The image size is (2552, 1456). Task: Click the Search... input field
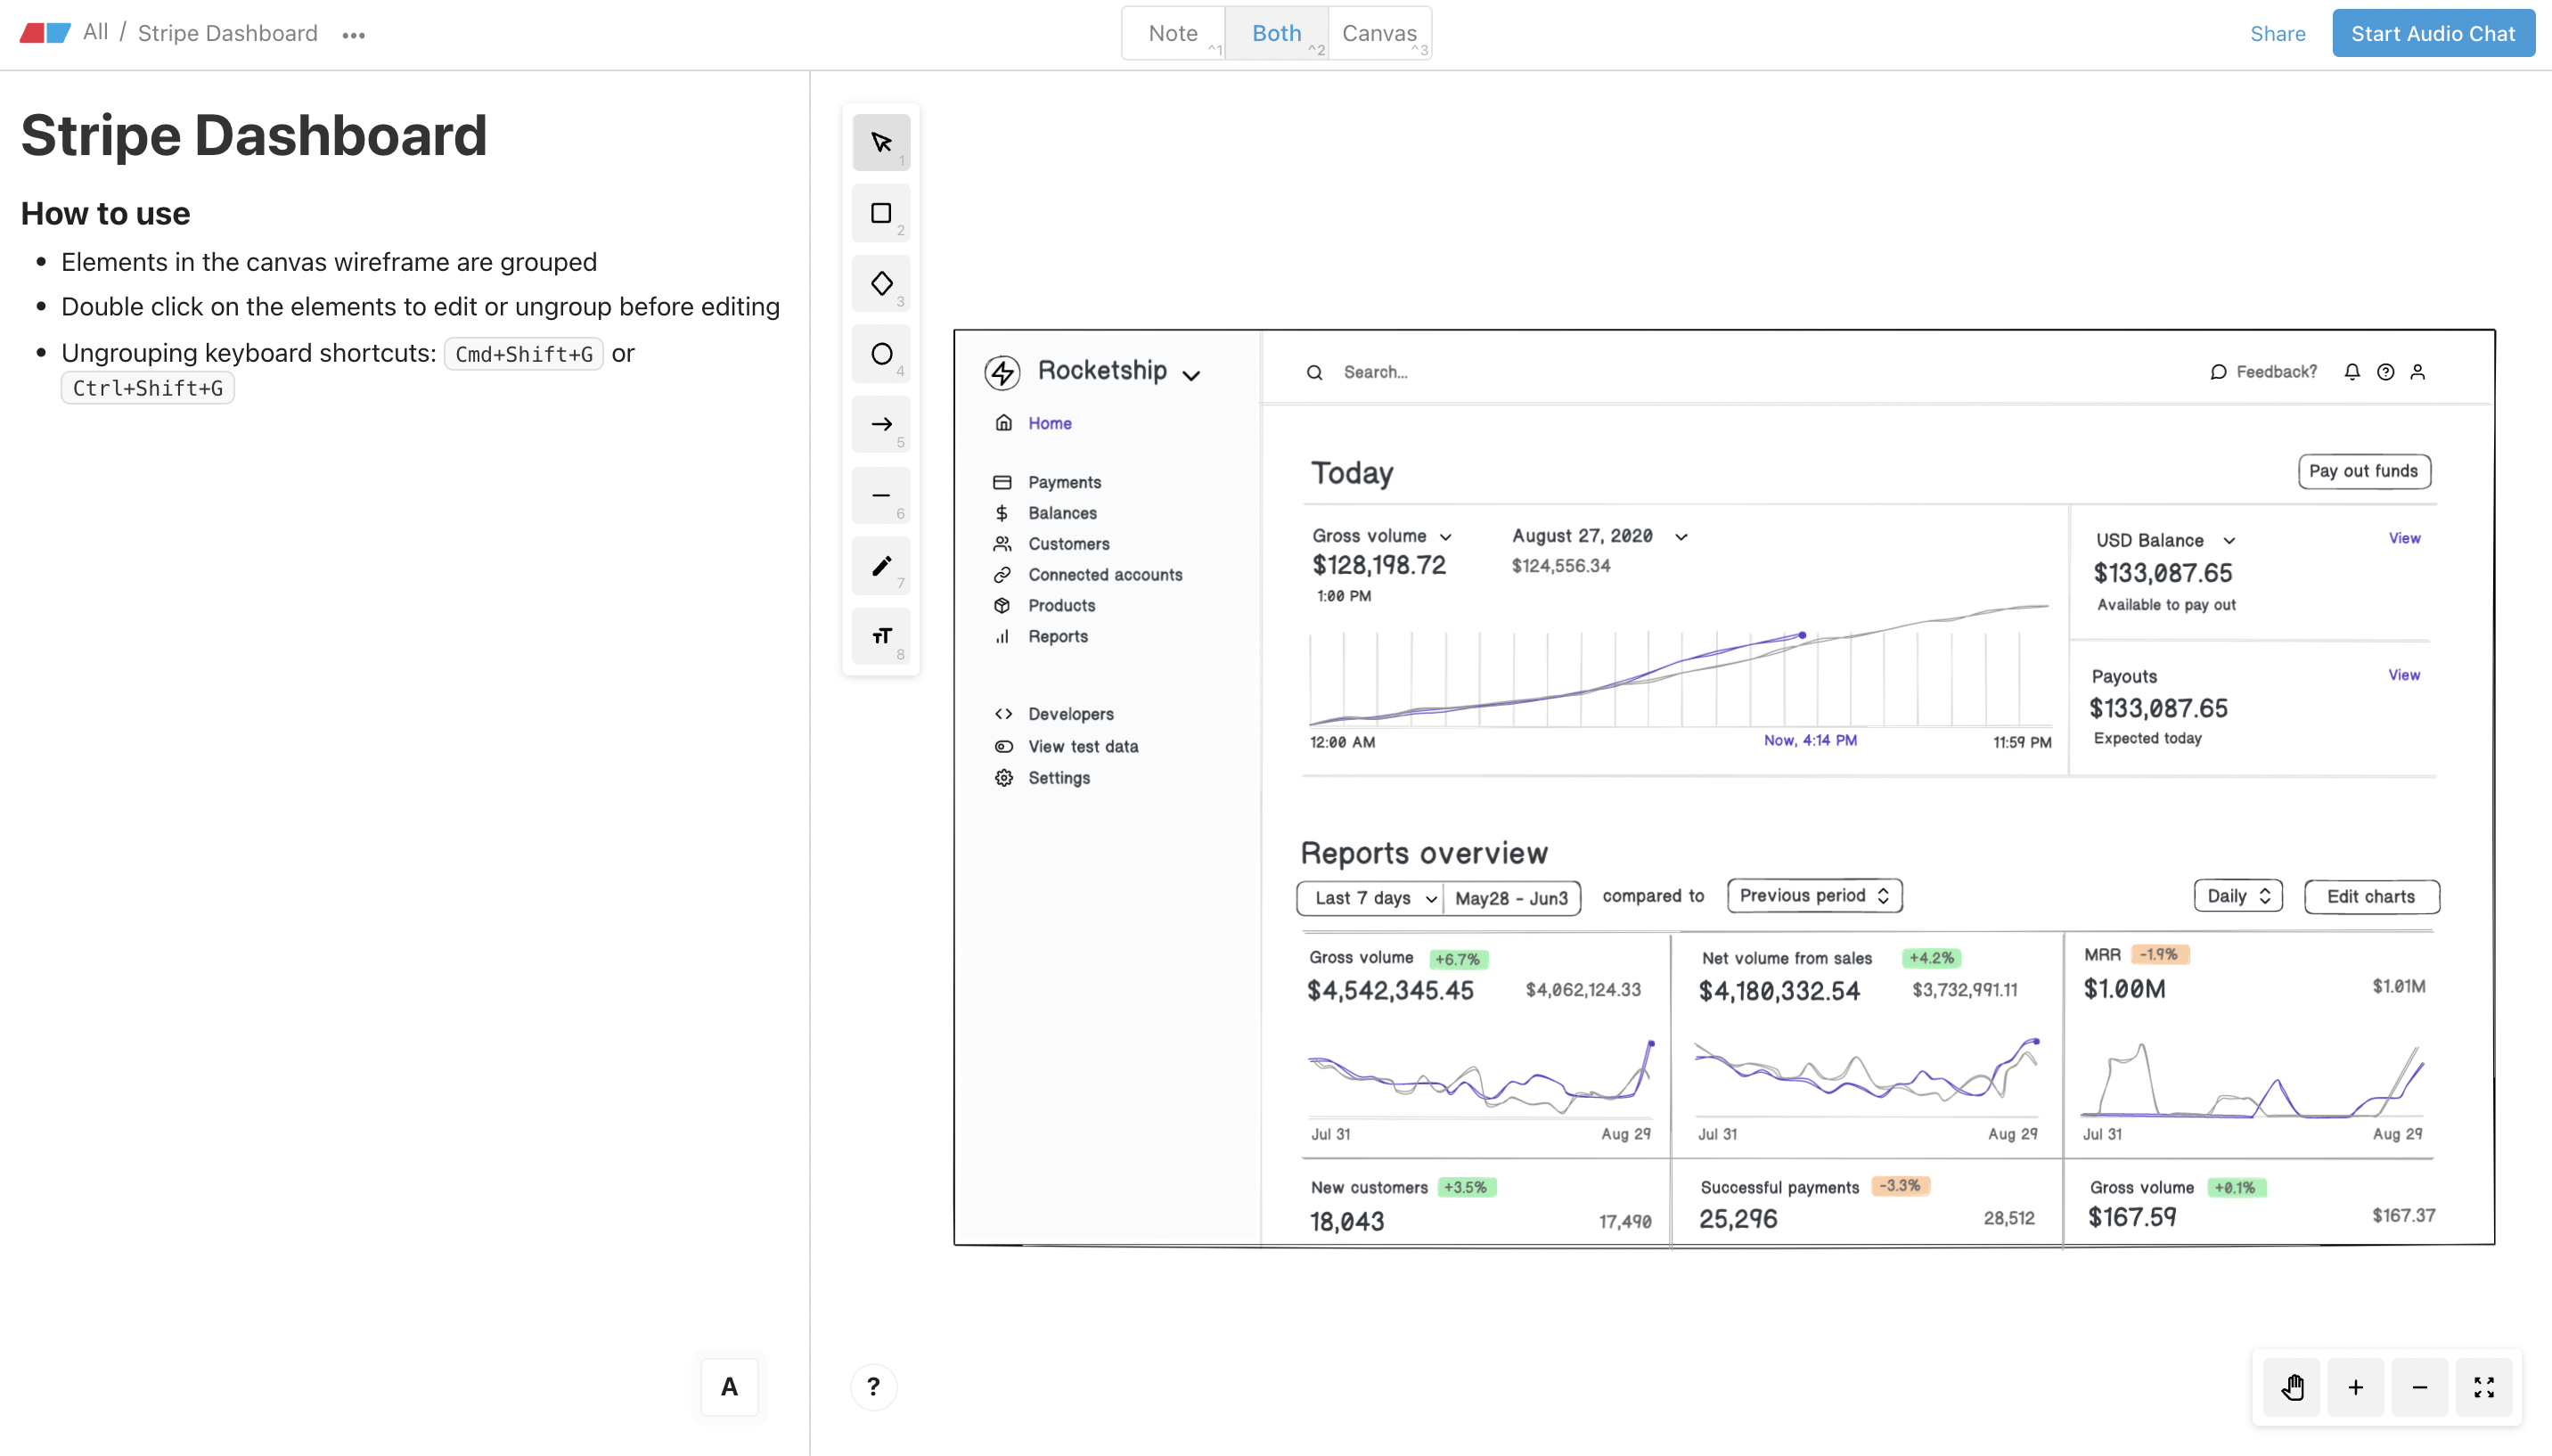[x=1376, y=372]
